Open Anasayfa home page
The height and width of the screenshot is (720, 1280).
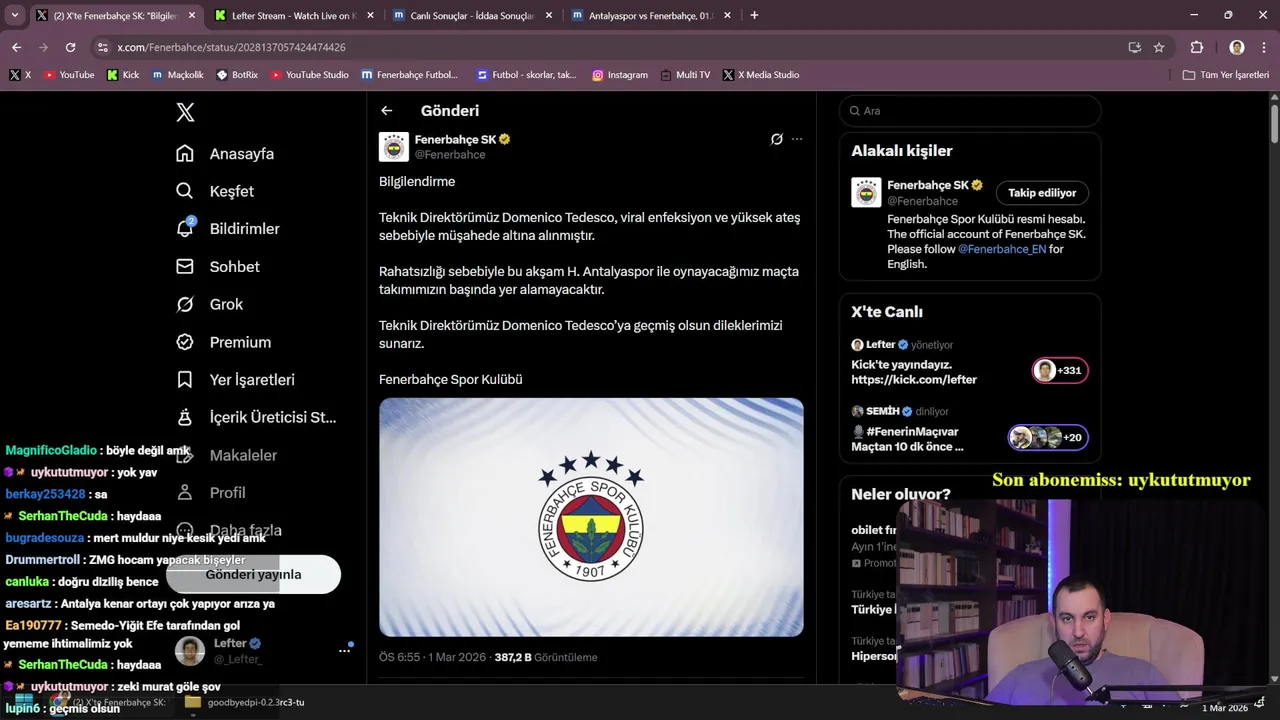pyautogui.click(x=225, y=154)
